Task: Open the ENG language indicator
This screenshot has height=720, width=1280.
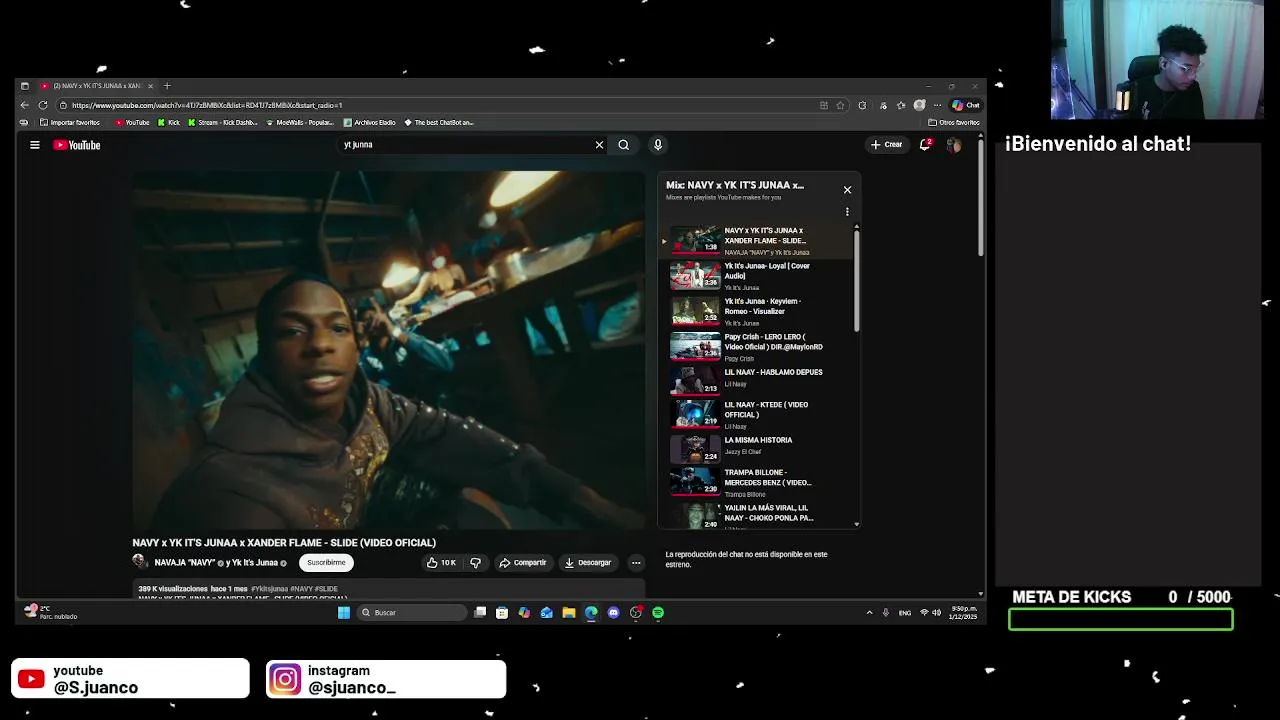Action: click(x=905, y=613)
